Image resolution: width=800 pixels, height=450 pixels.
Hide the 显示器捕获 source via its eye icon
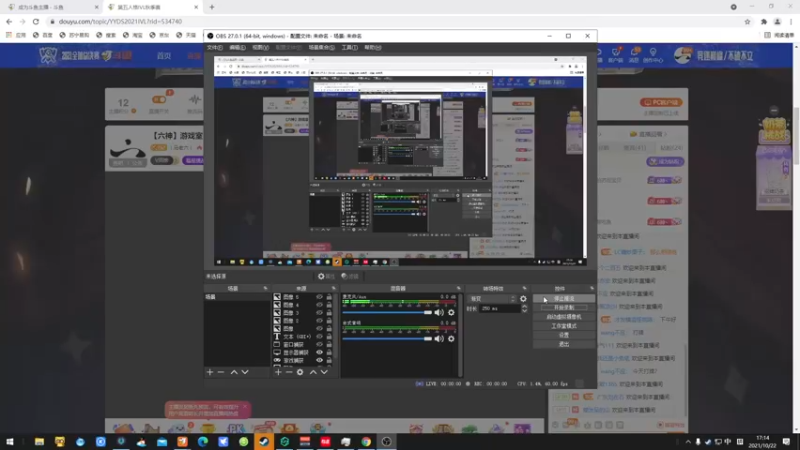319,352
